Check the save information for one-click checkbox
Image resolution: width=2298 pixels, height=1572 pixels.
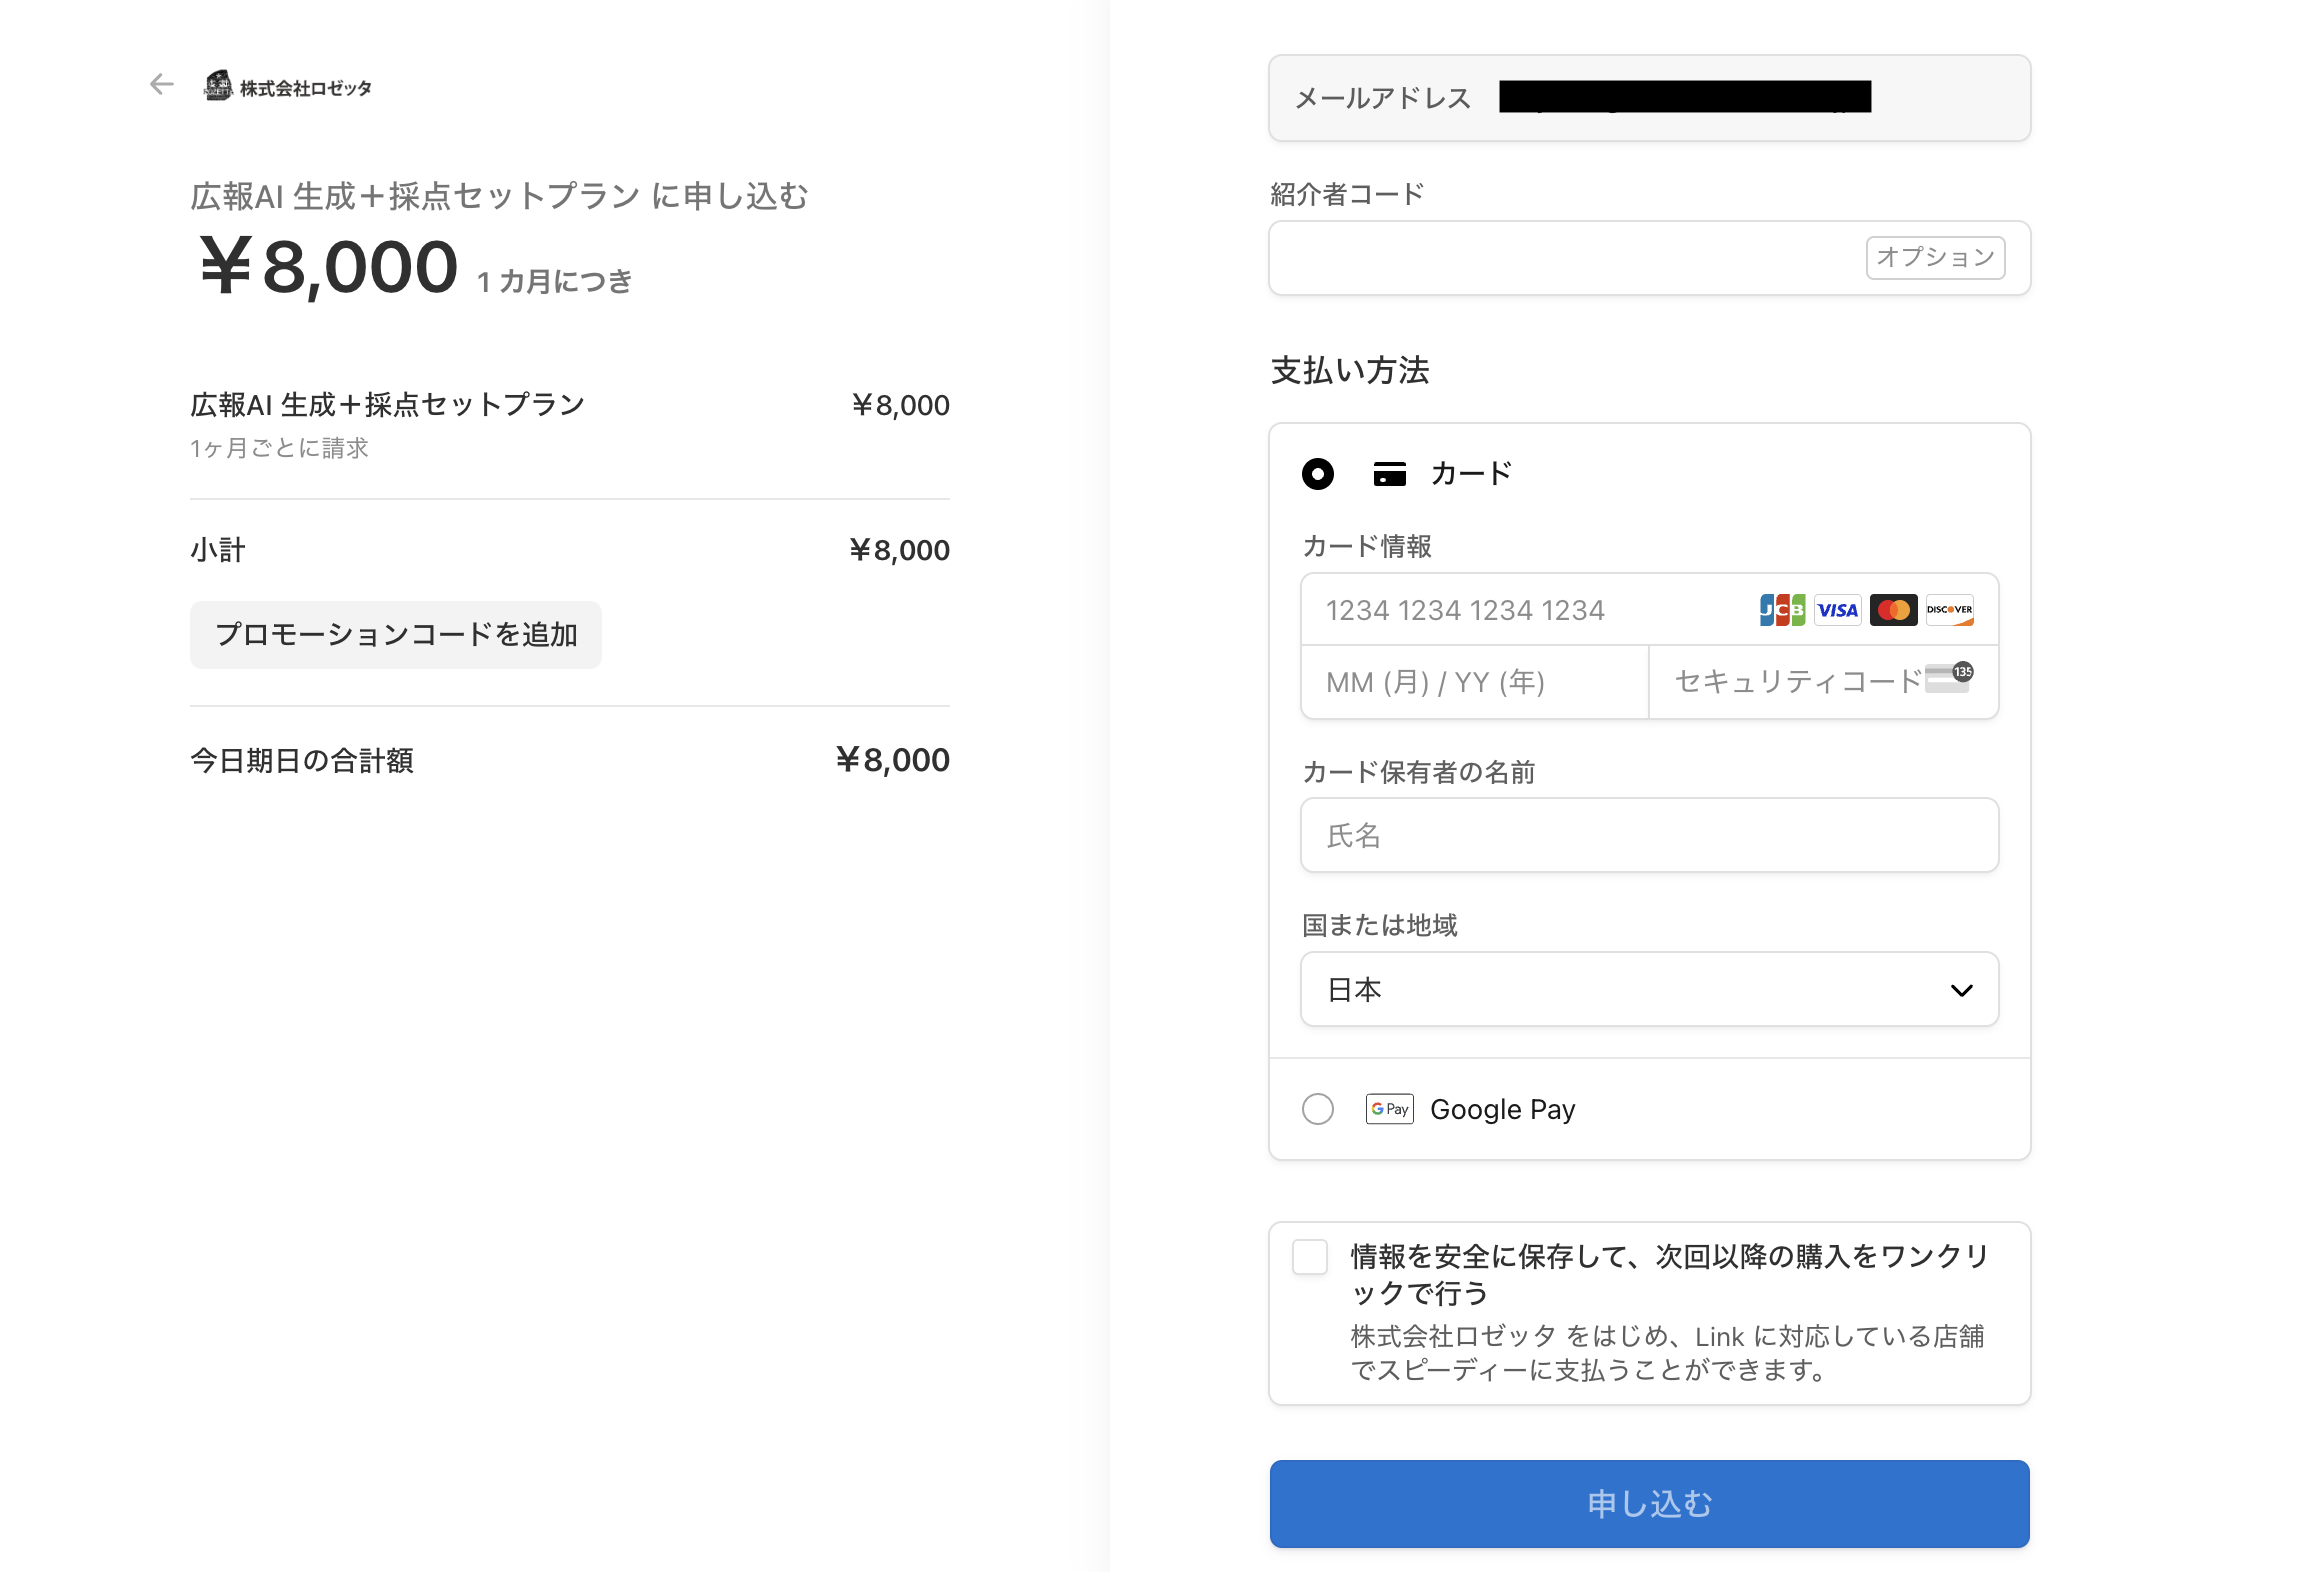coord(1310,1257)
